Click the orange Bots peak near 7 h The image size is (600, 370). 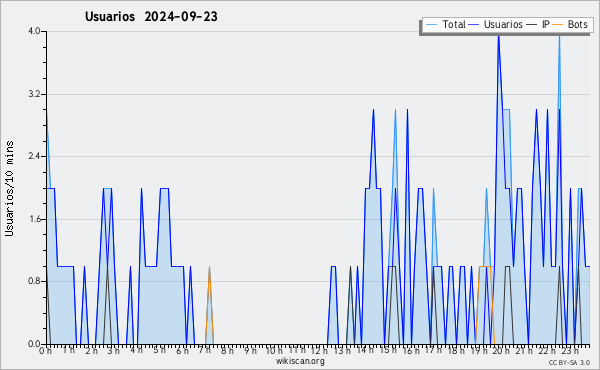click(209, 267)
